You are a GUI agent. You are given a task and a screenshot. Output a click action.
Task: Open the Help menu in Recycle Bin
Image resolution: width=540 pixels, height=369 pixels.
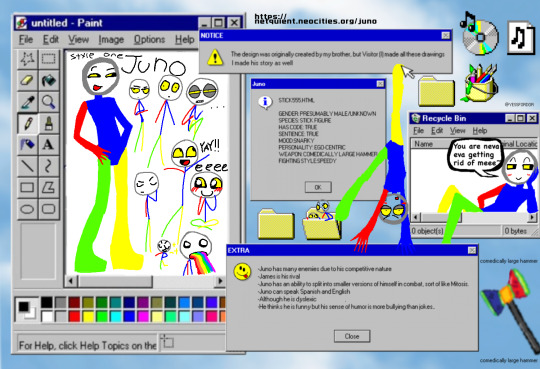480,131
